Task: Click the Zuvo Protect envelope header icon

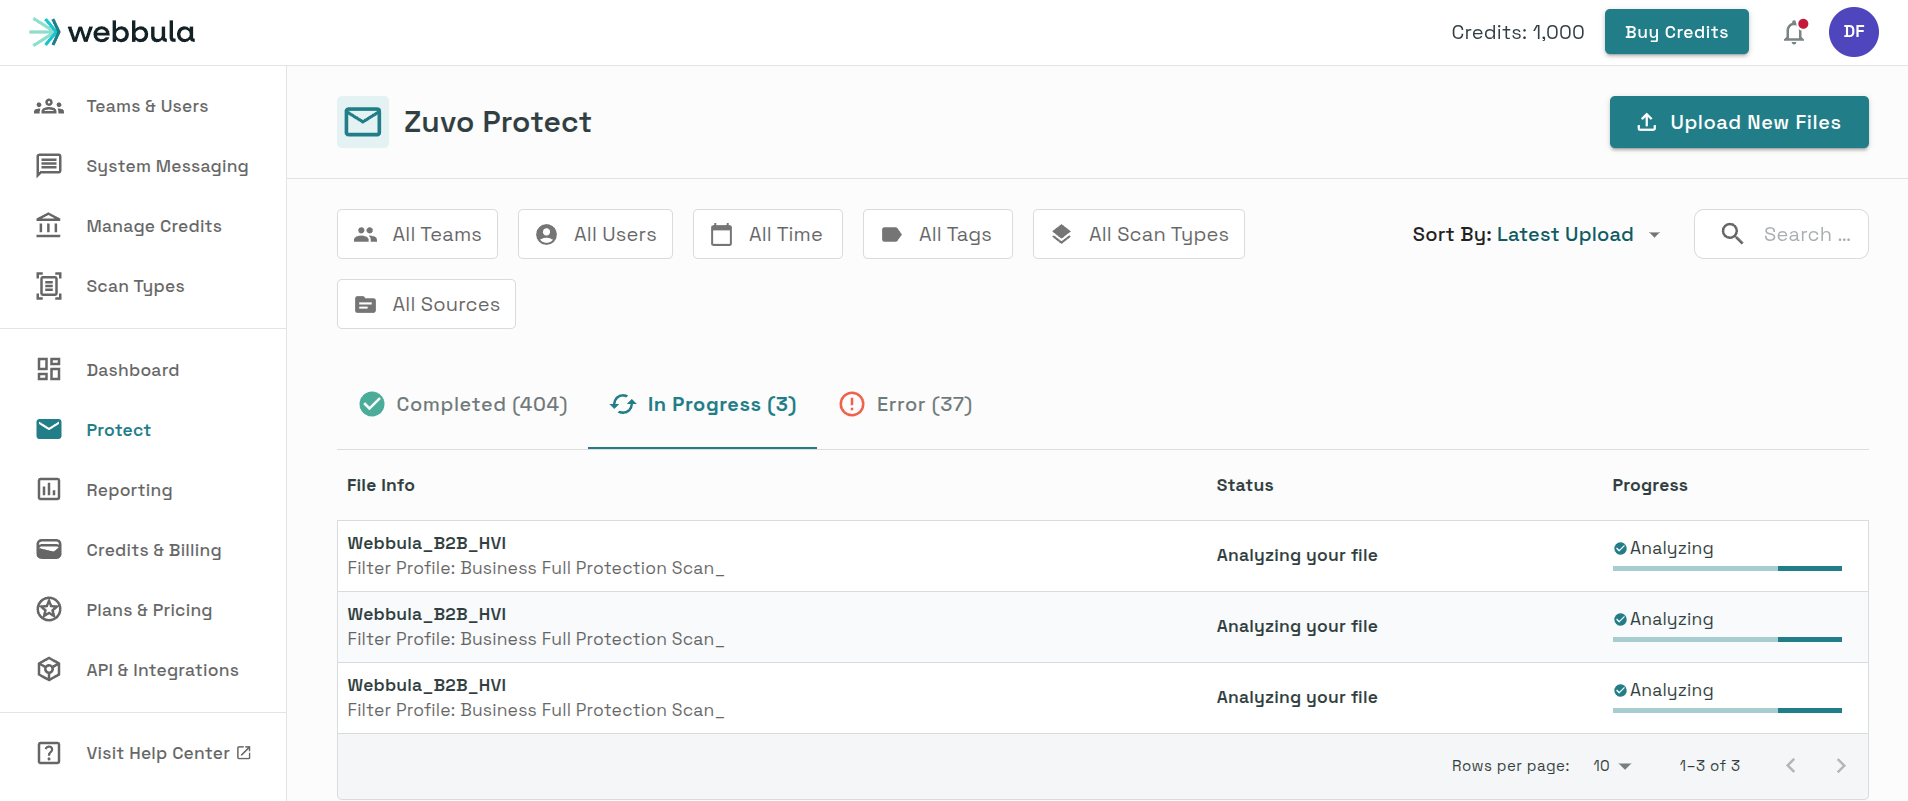Action: tap(363, 122)
